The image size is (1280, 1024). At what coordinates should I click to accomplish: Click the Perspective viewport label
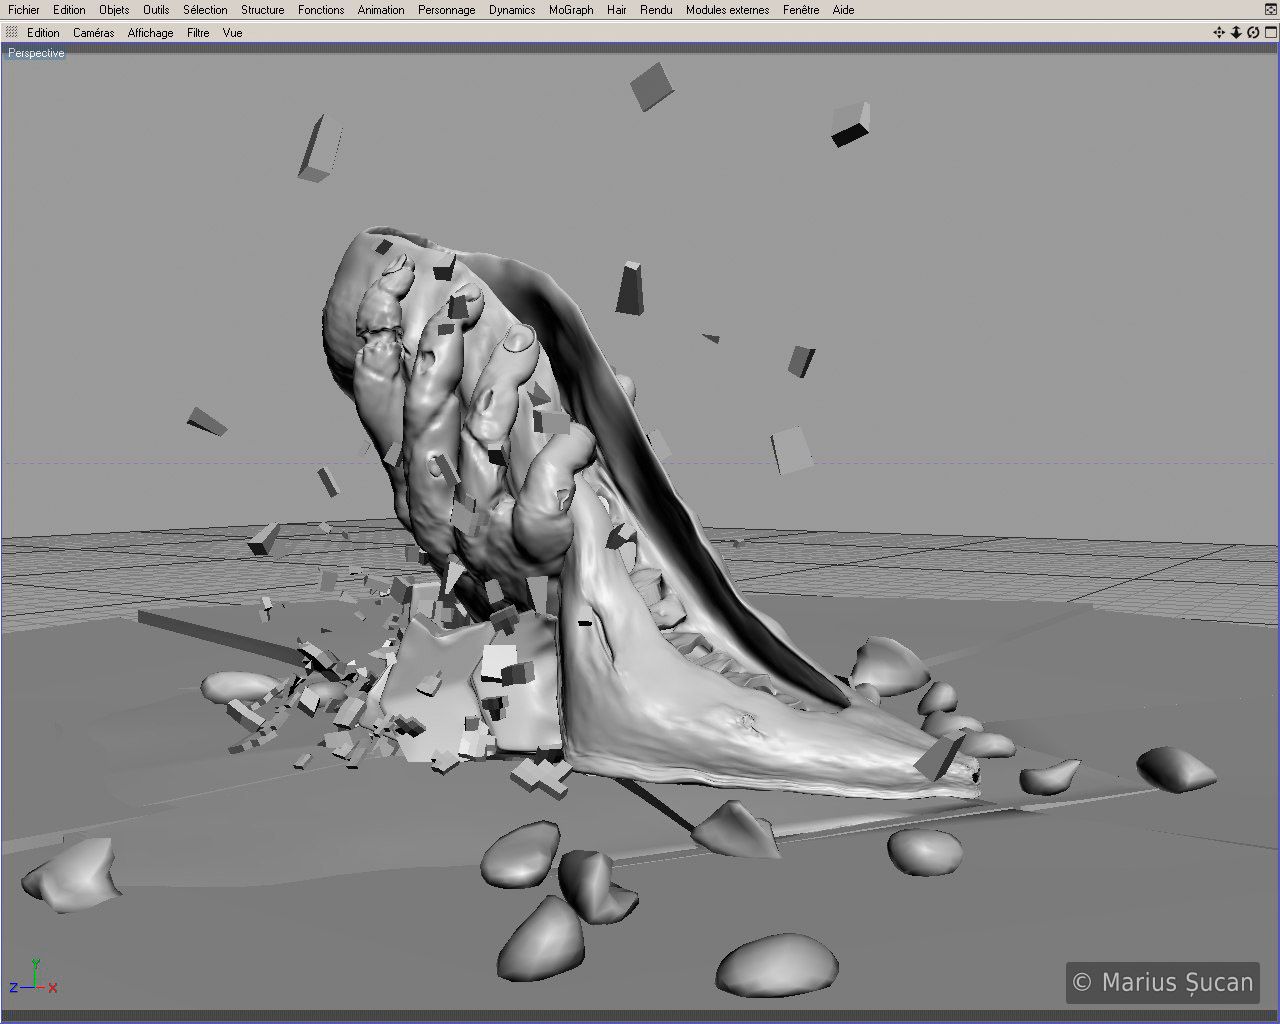click(x=36, y=53)
